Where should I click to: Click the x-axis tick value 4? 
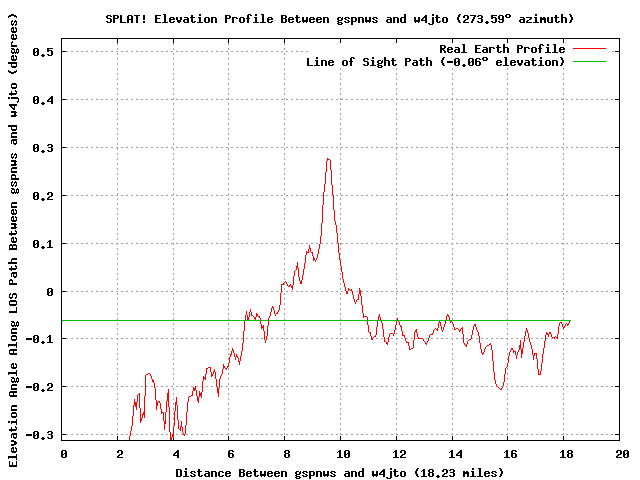pyautogui.click(x=176, y=454)
